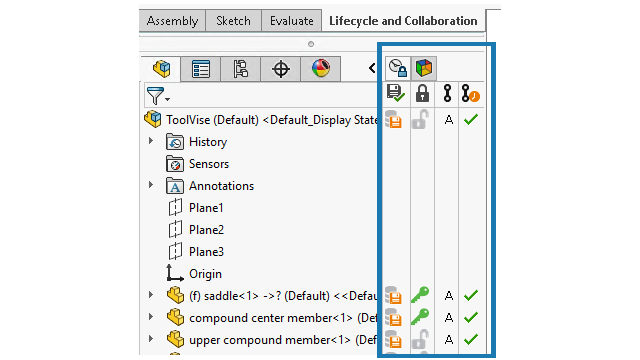Select the Sensors folder
640x360 pixels.
click(209, 164)
